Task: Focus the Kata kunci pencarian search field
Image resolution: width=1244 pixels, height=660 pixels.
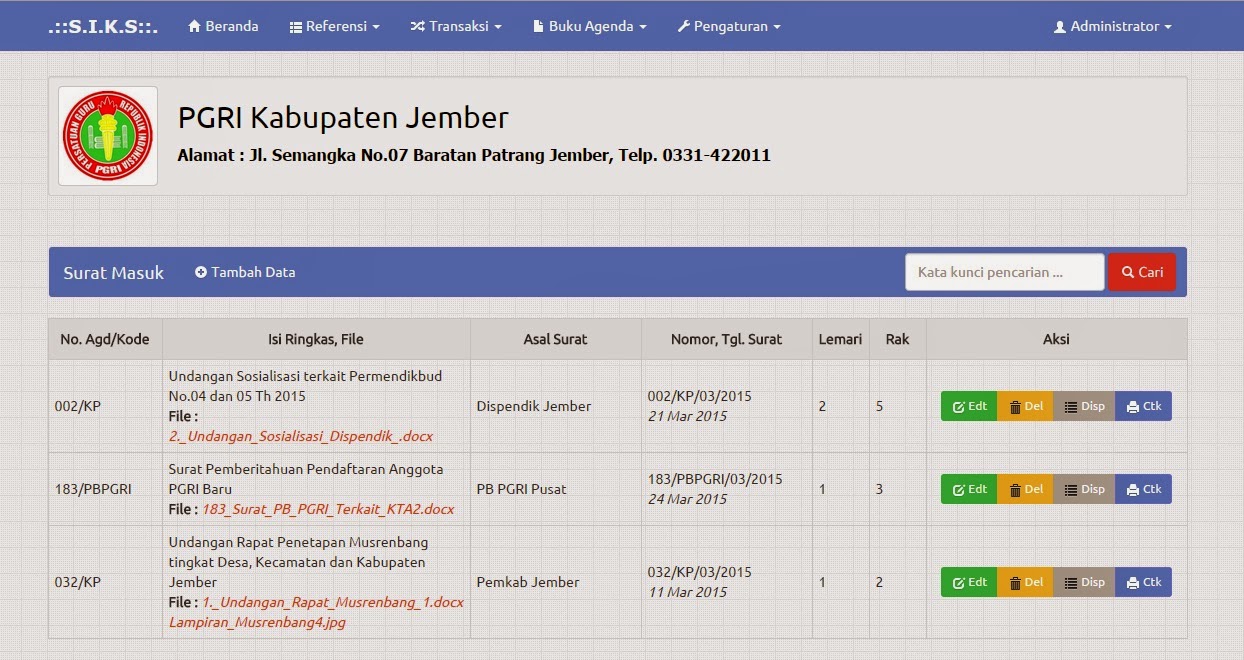Action: [x=1005, y=272]
